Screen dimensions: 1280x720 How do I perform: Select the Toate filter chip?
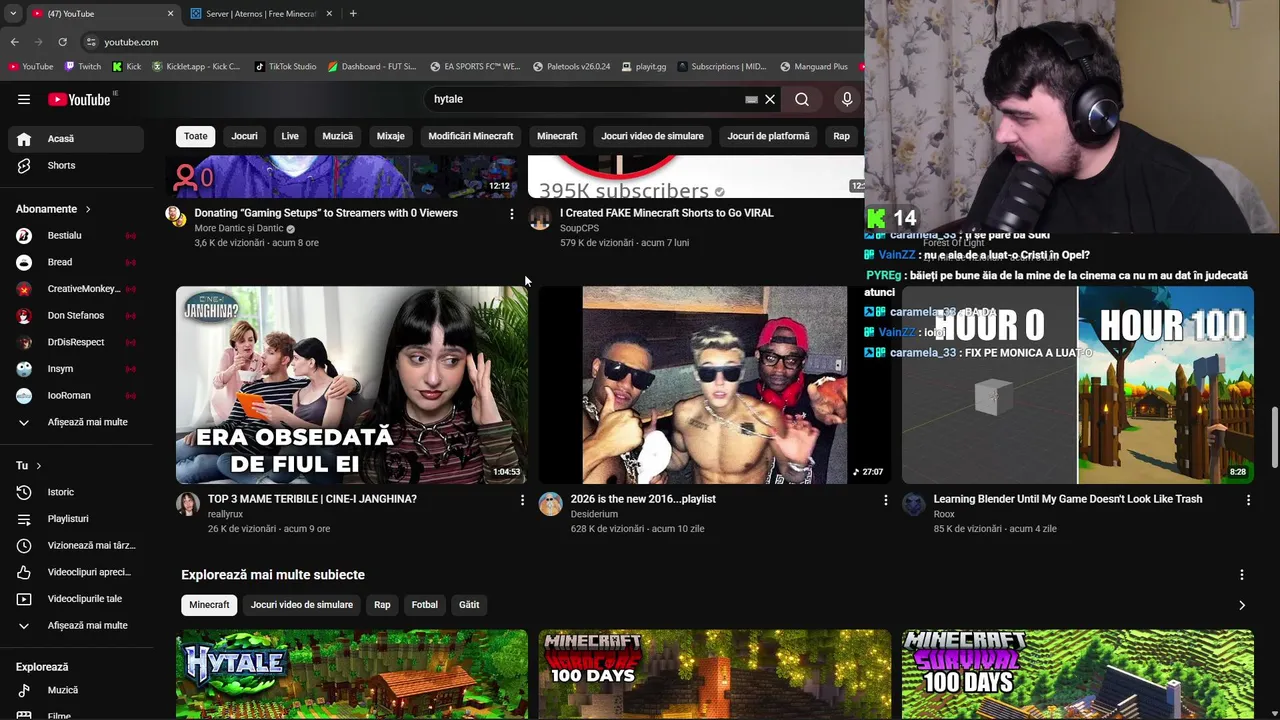(x=196, y=136)
